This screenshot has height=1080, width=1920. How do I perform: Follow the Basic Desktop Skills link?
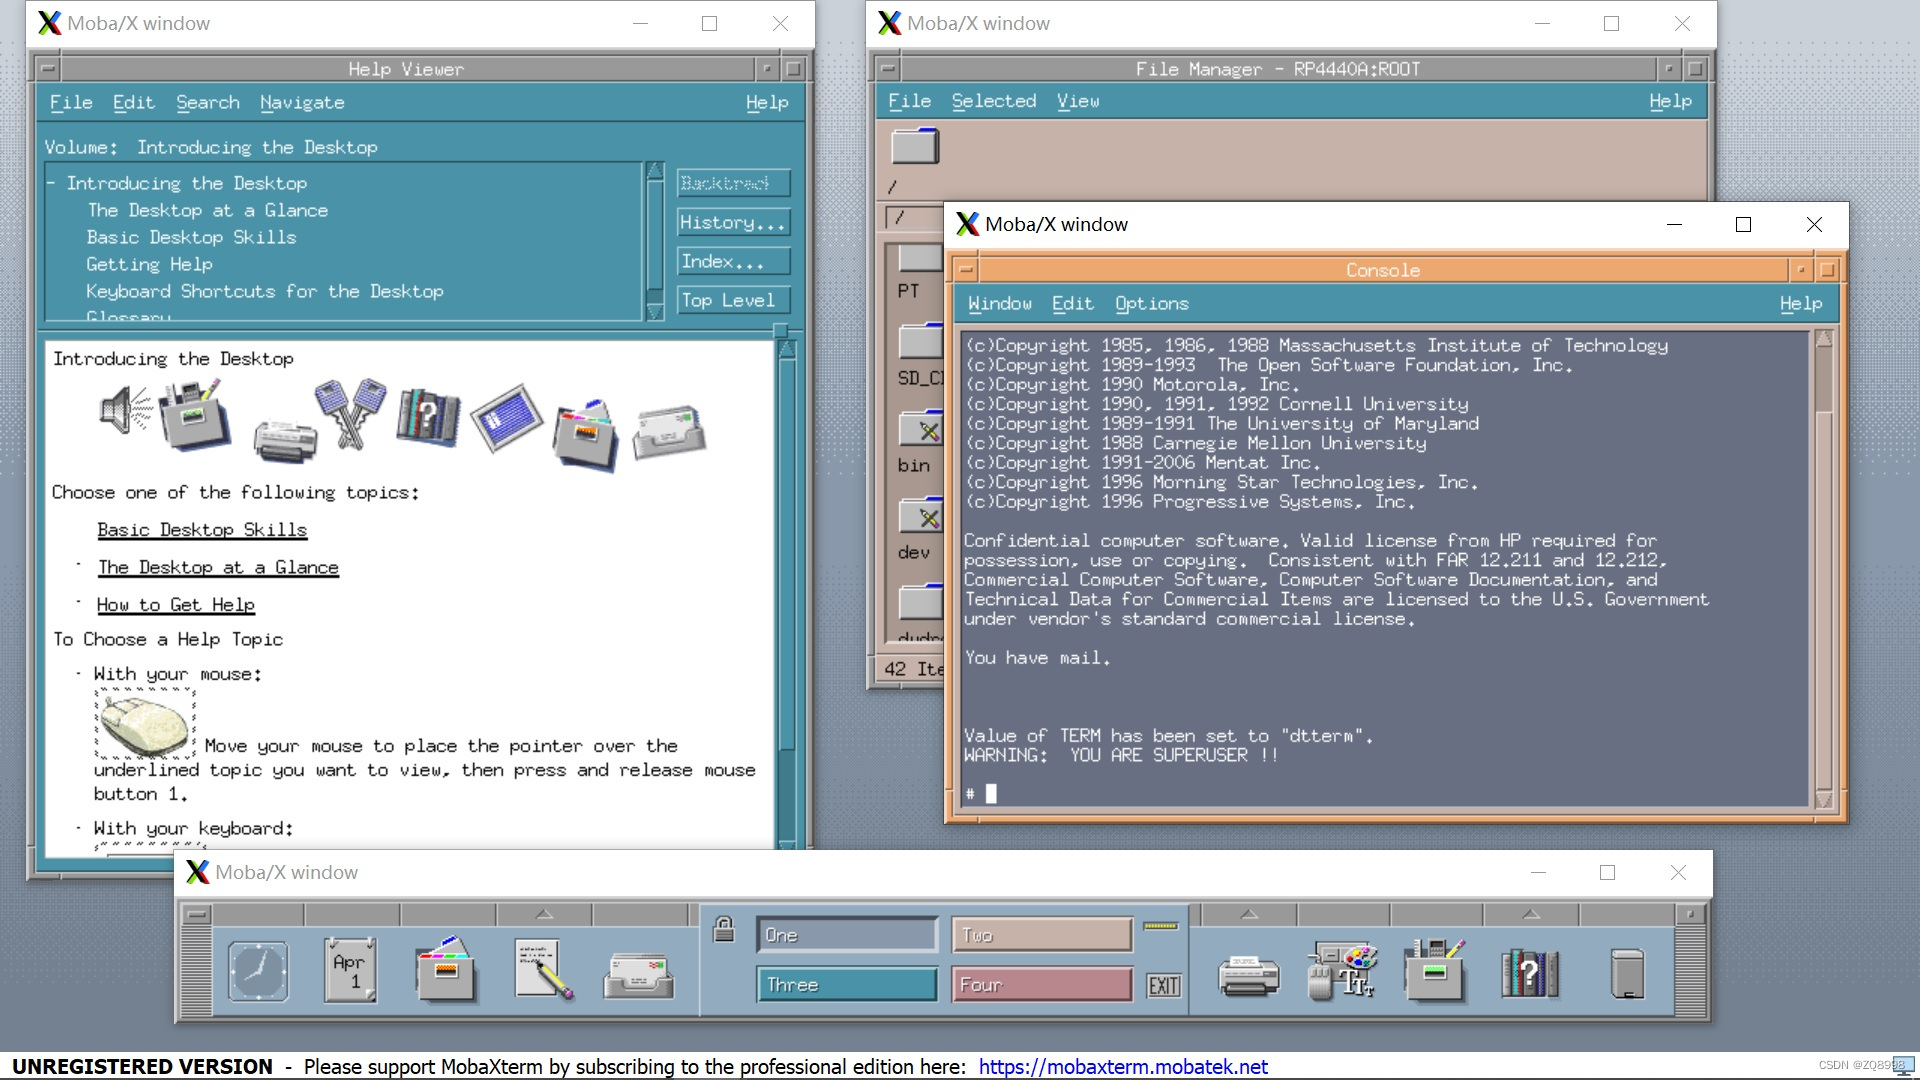click(201, 529)
